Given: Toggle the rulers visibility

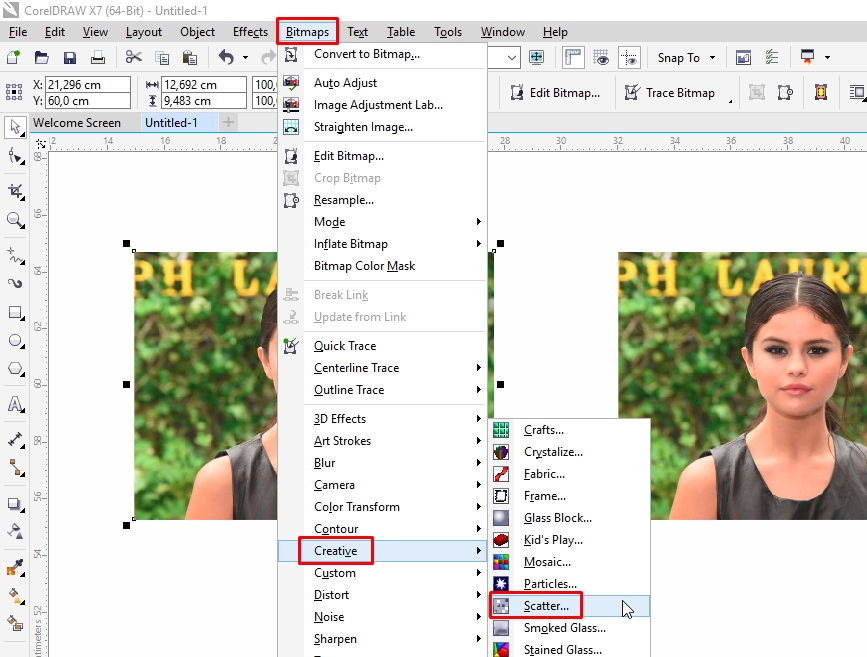Looking at the screenshot, I should 572,57.
